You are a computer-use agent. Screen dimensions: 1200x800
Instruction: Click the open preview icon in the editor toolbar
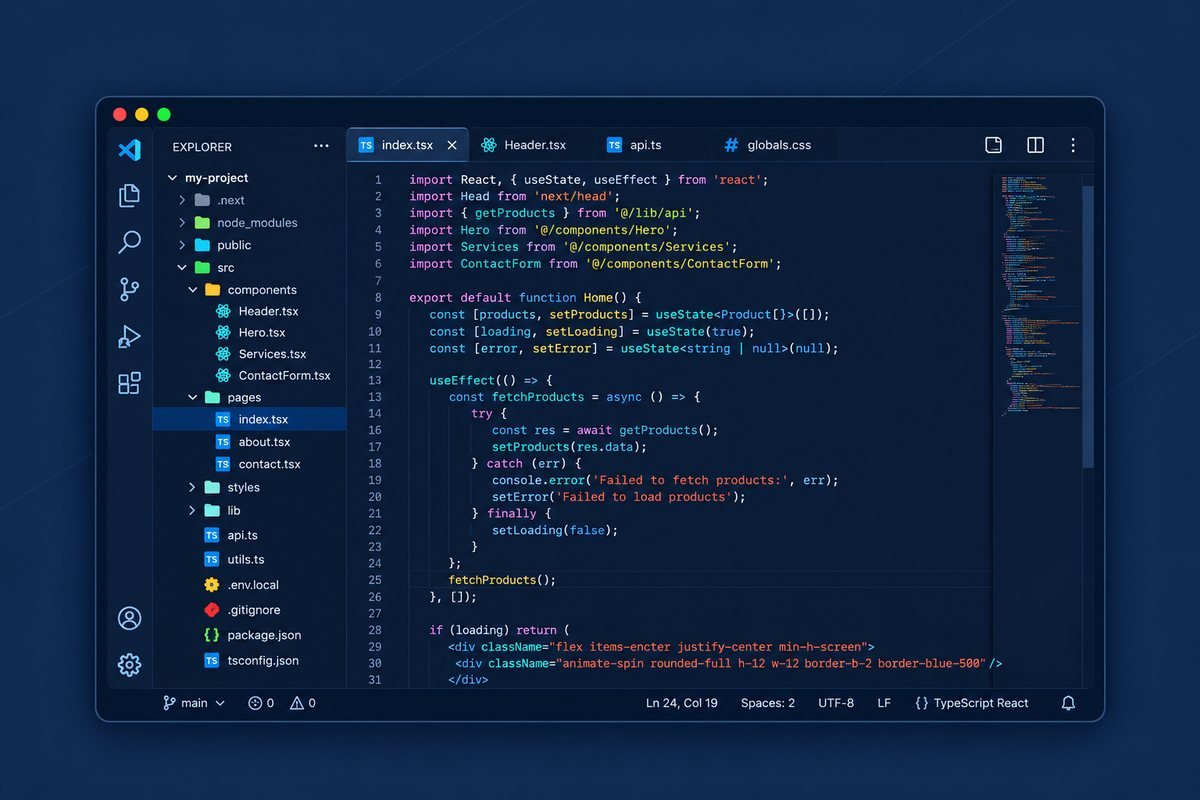(993, 145)
